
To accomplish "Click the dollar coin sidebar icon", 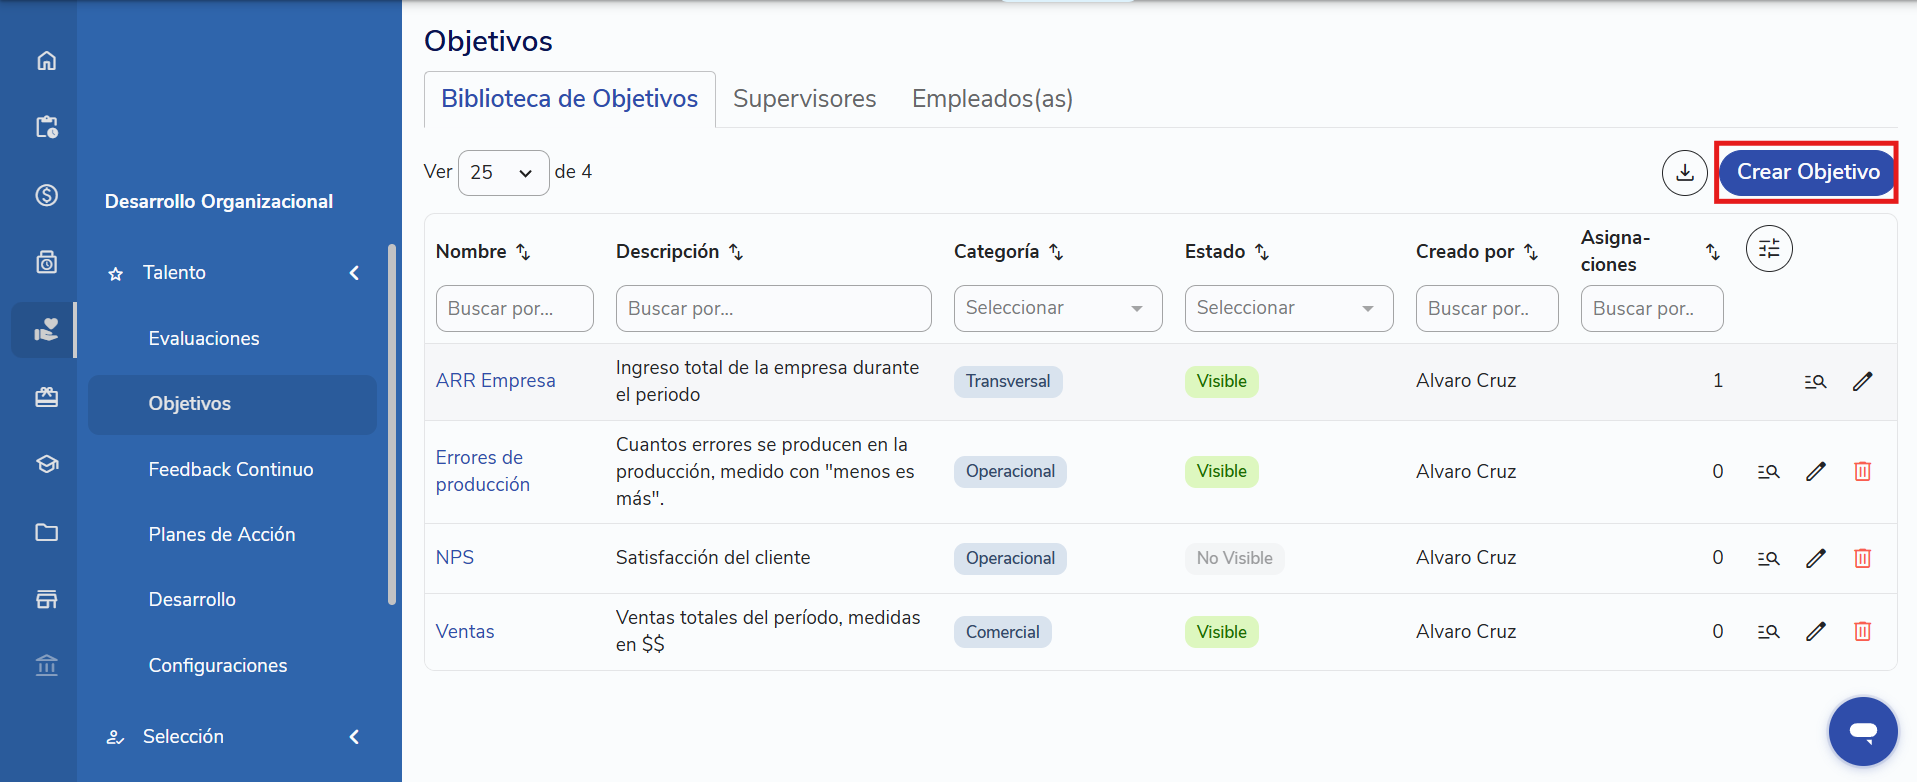I will 47,195.
